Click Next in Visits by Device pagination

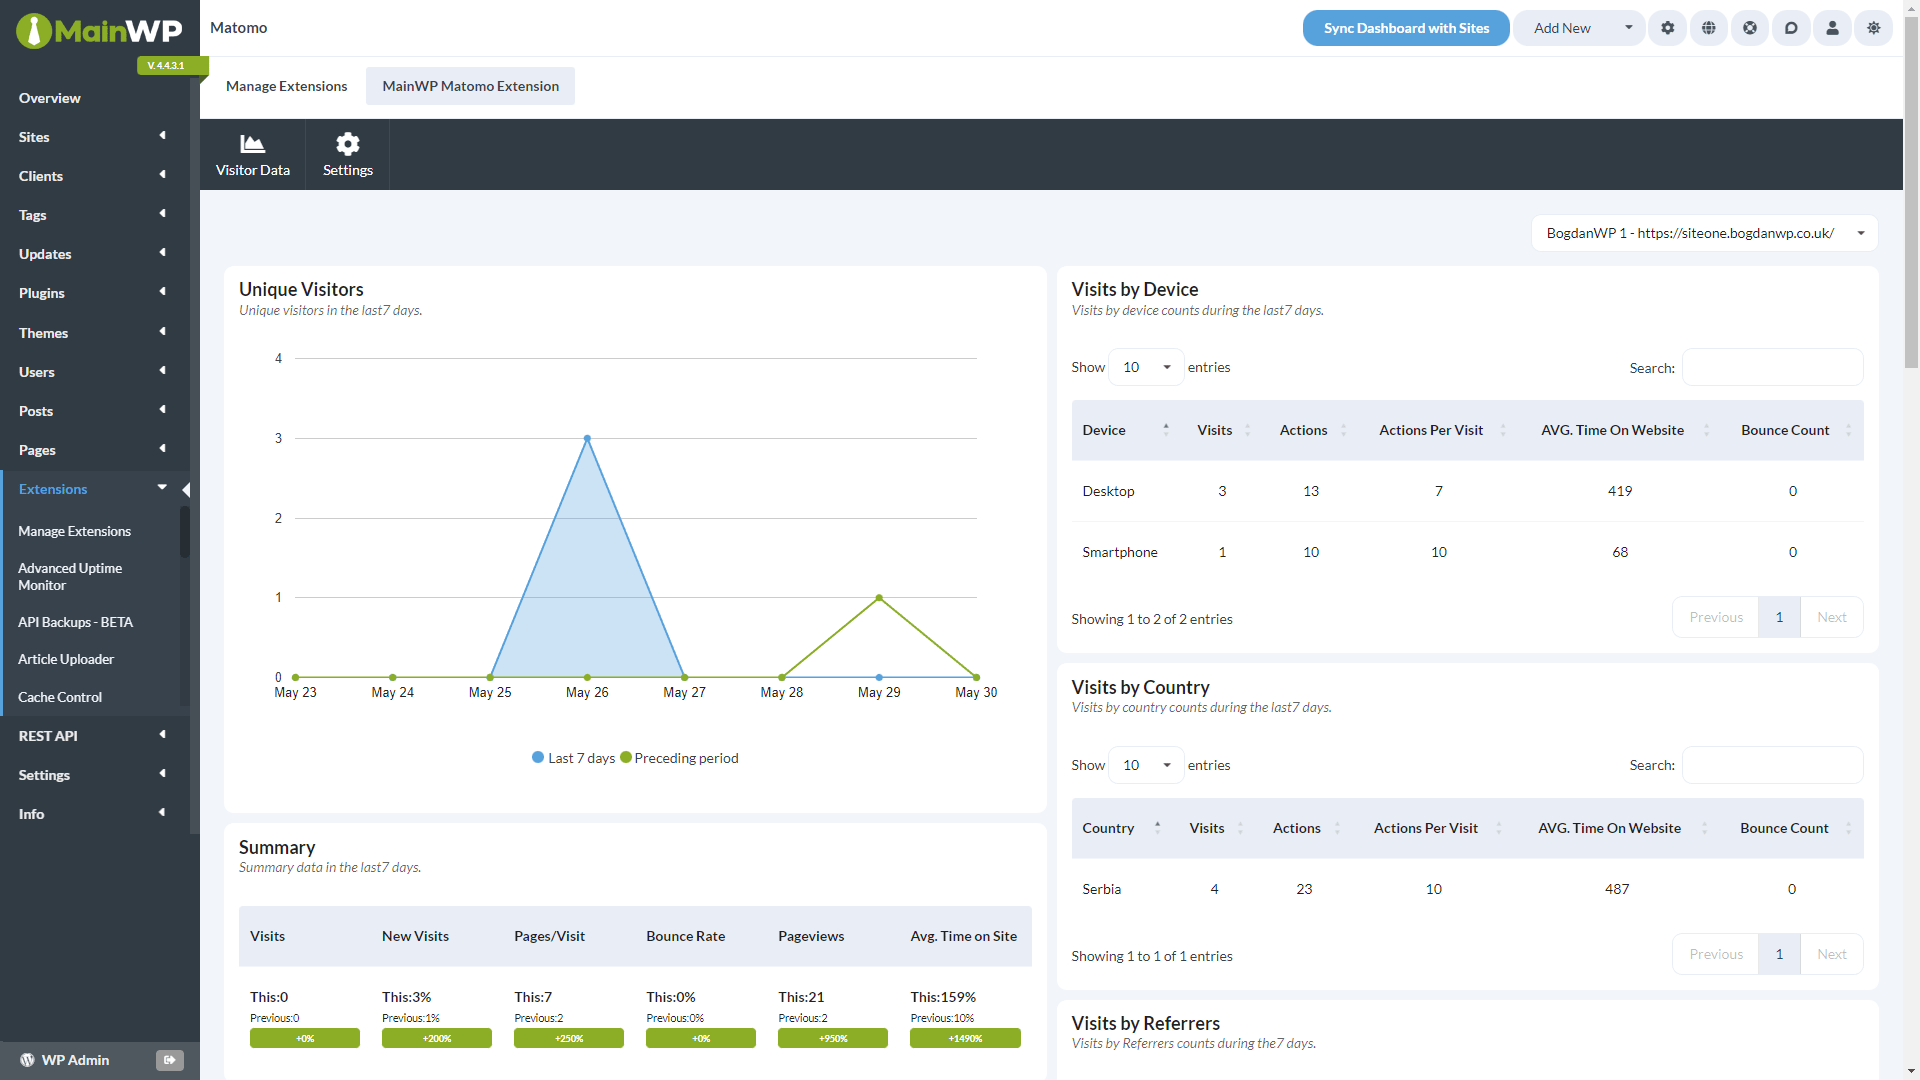1831,617
